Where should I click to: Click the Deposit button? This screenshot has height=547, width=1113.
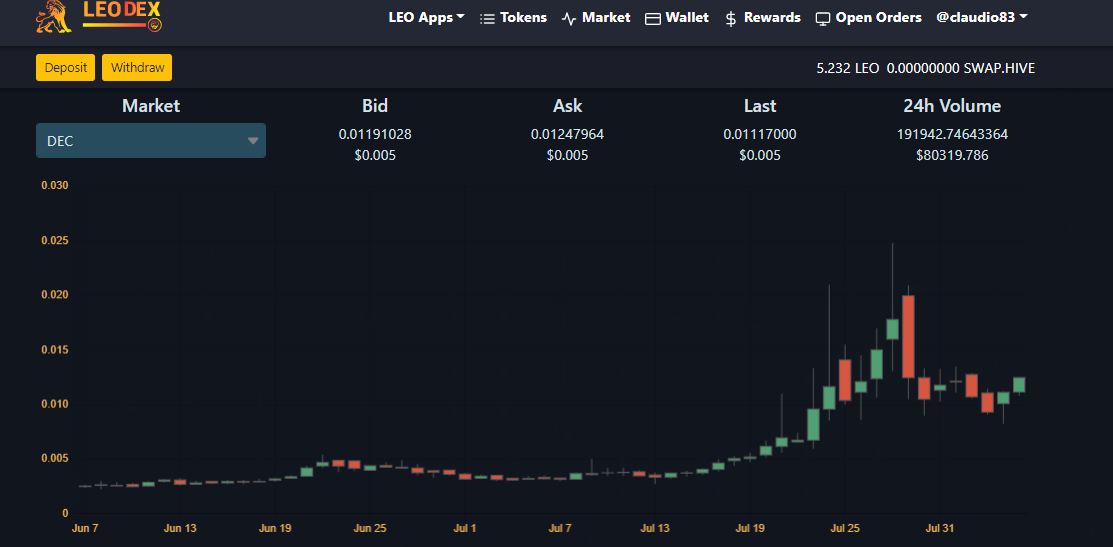65,68
